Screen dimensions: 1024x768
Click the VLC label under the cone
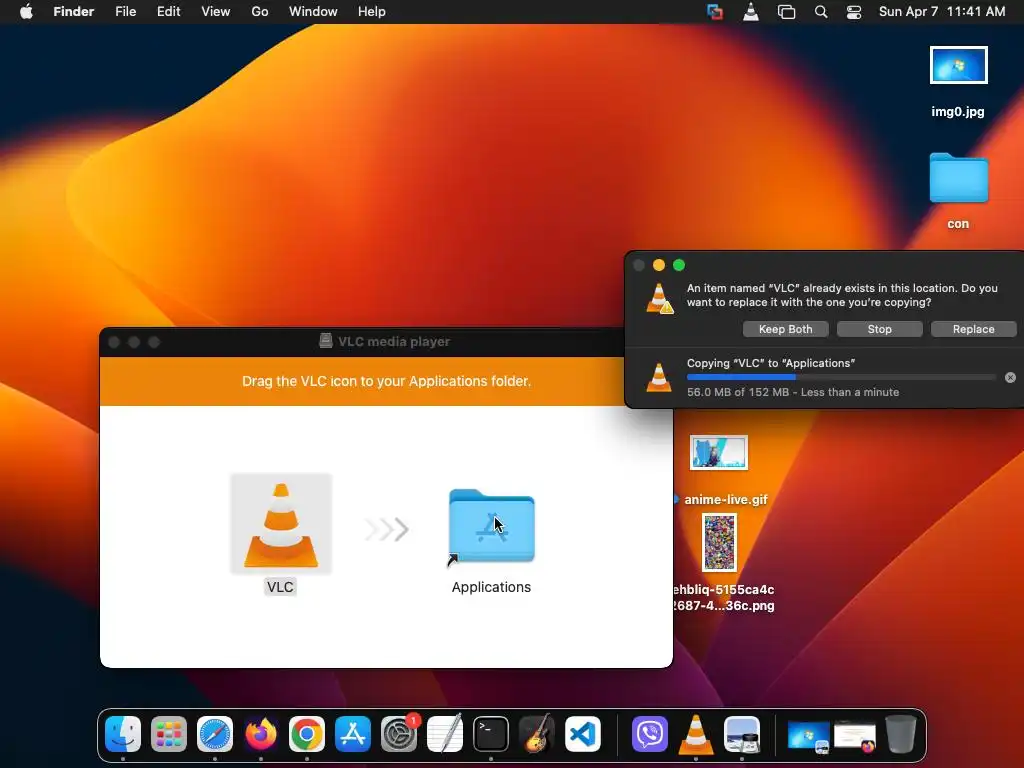[x=280, y=586]
